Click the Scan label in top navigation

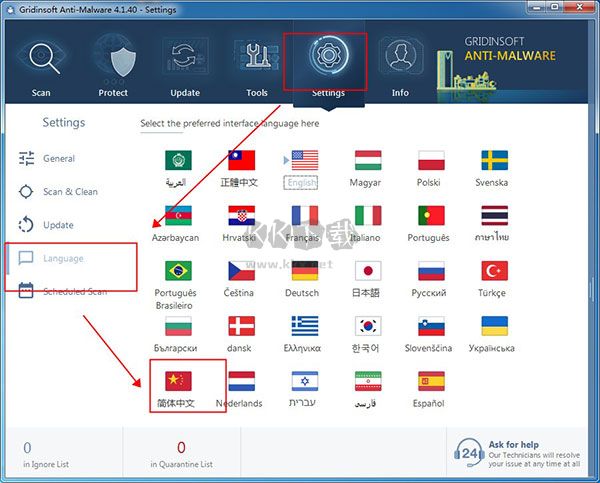[41, 93]
